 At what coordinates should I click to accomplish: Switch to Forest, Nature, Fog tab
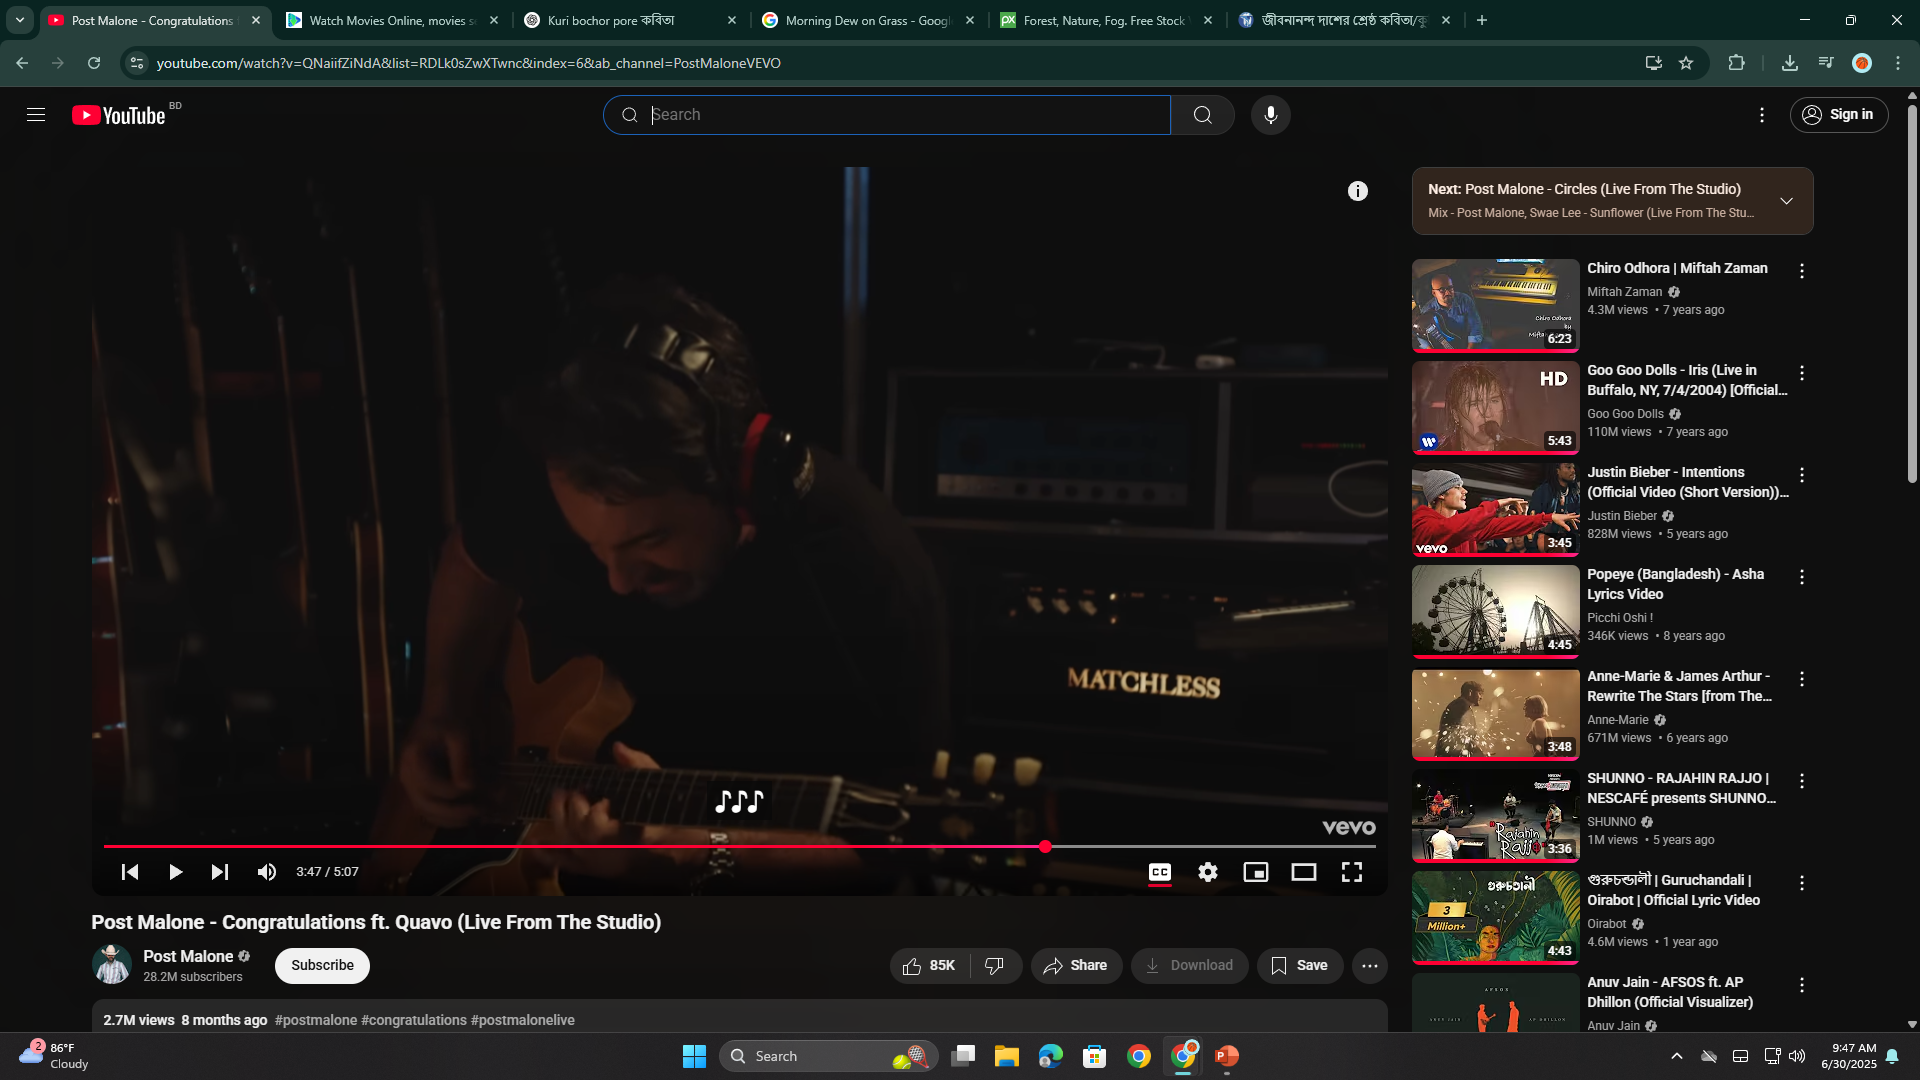[1106, 20]
